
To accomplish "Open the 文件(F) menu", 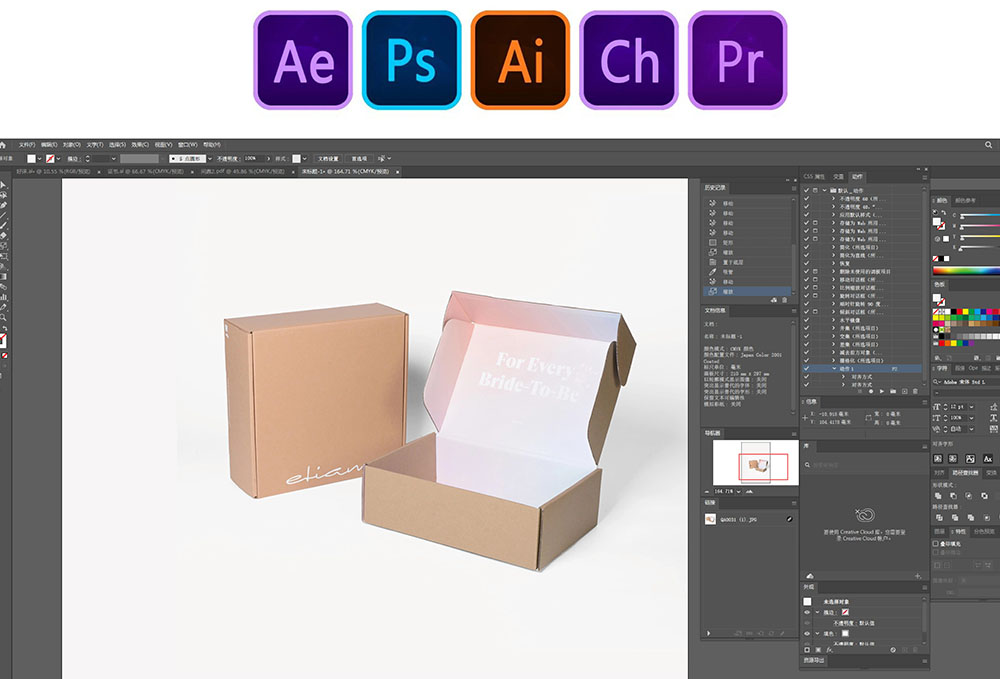I will [27, 145].
